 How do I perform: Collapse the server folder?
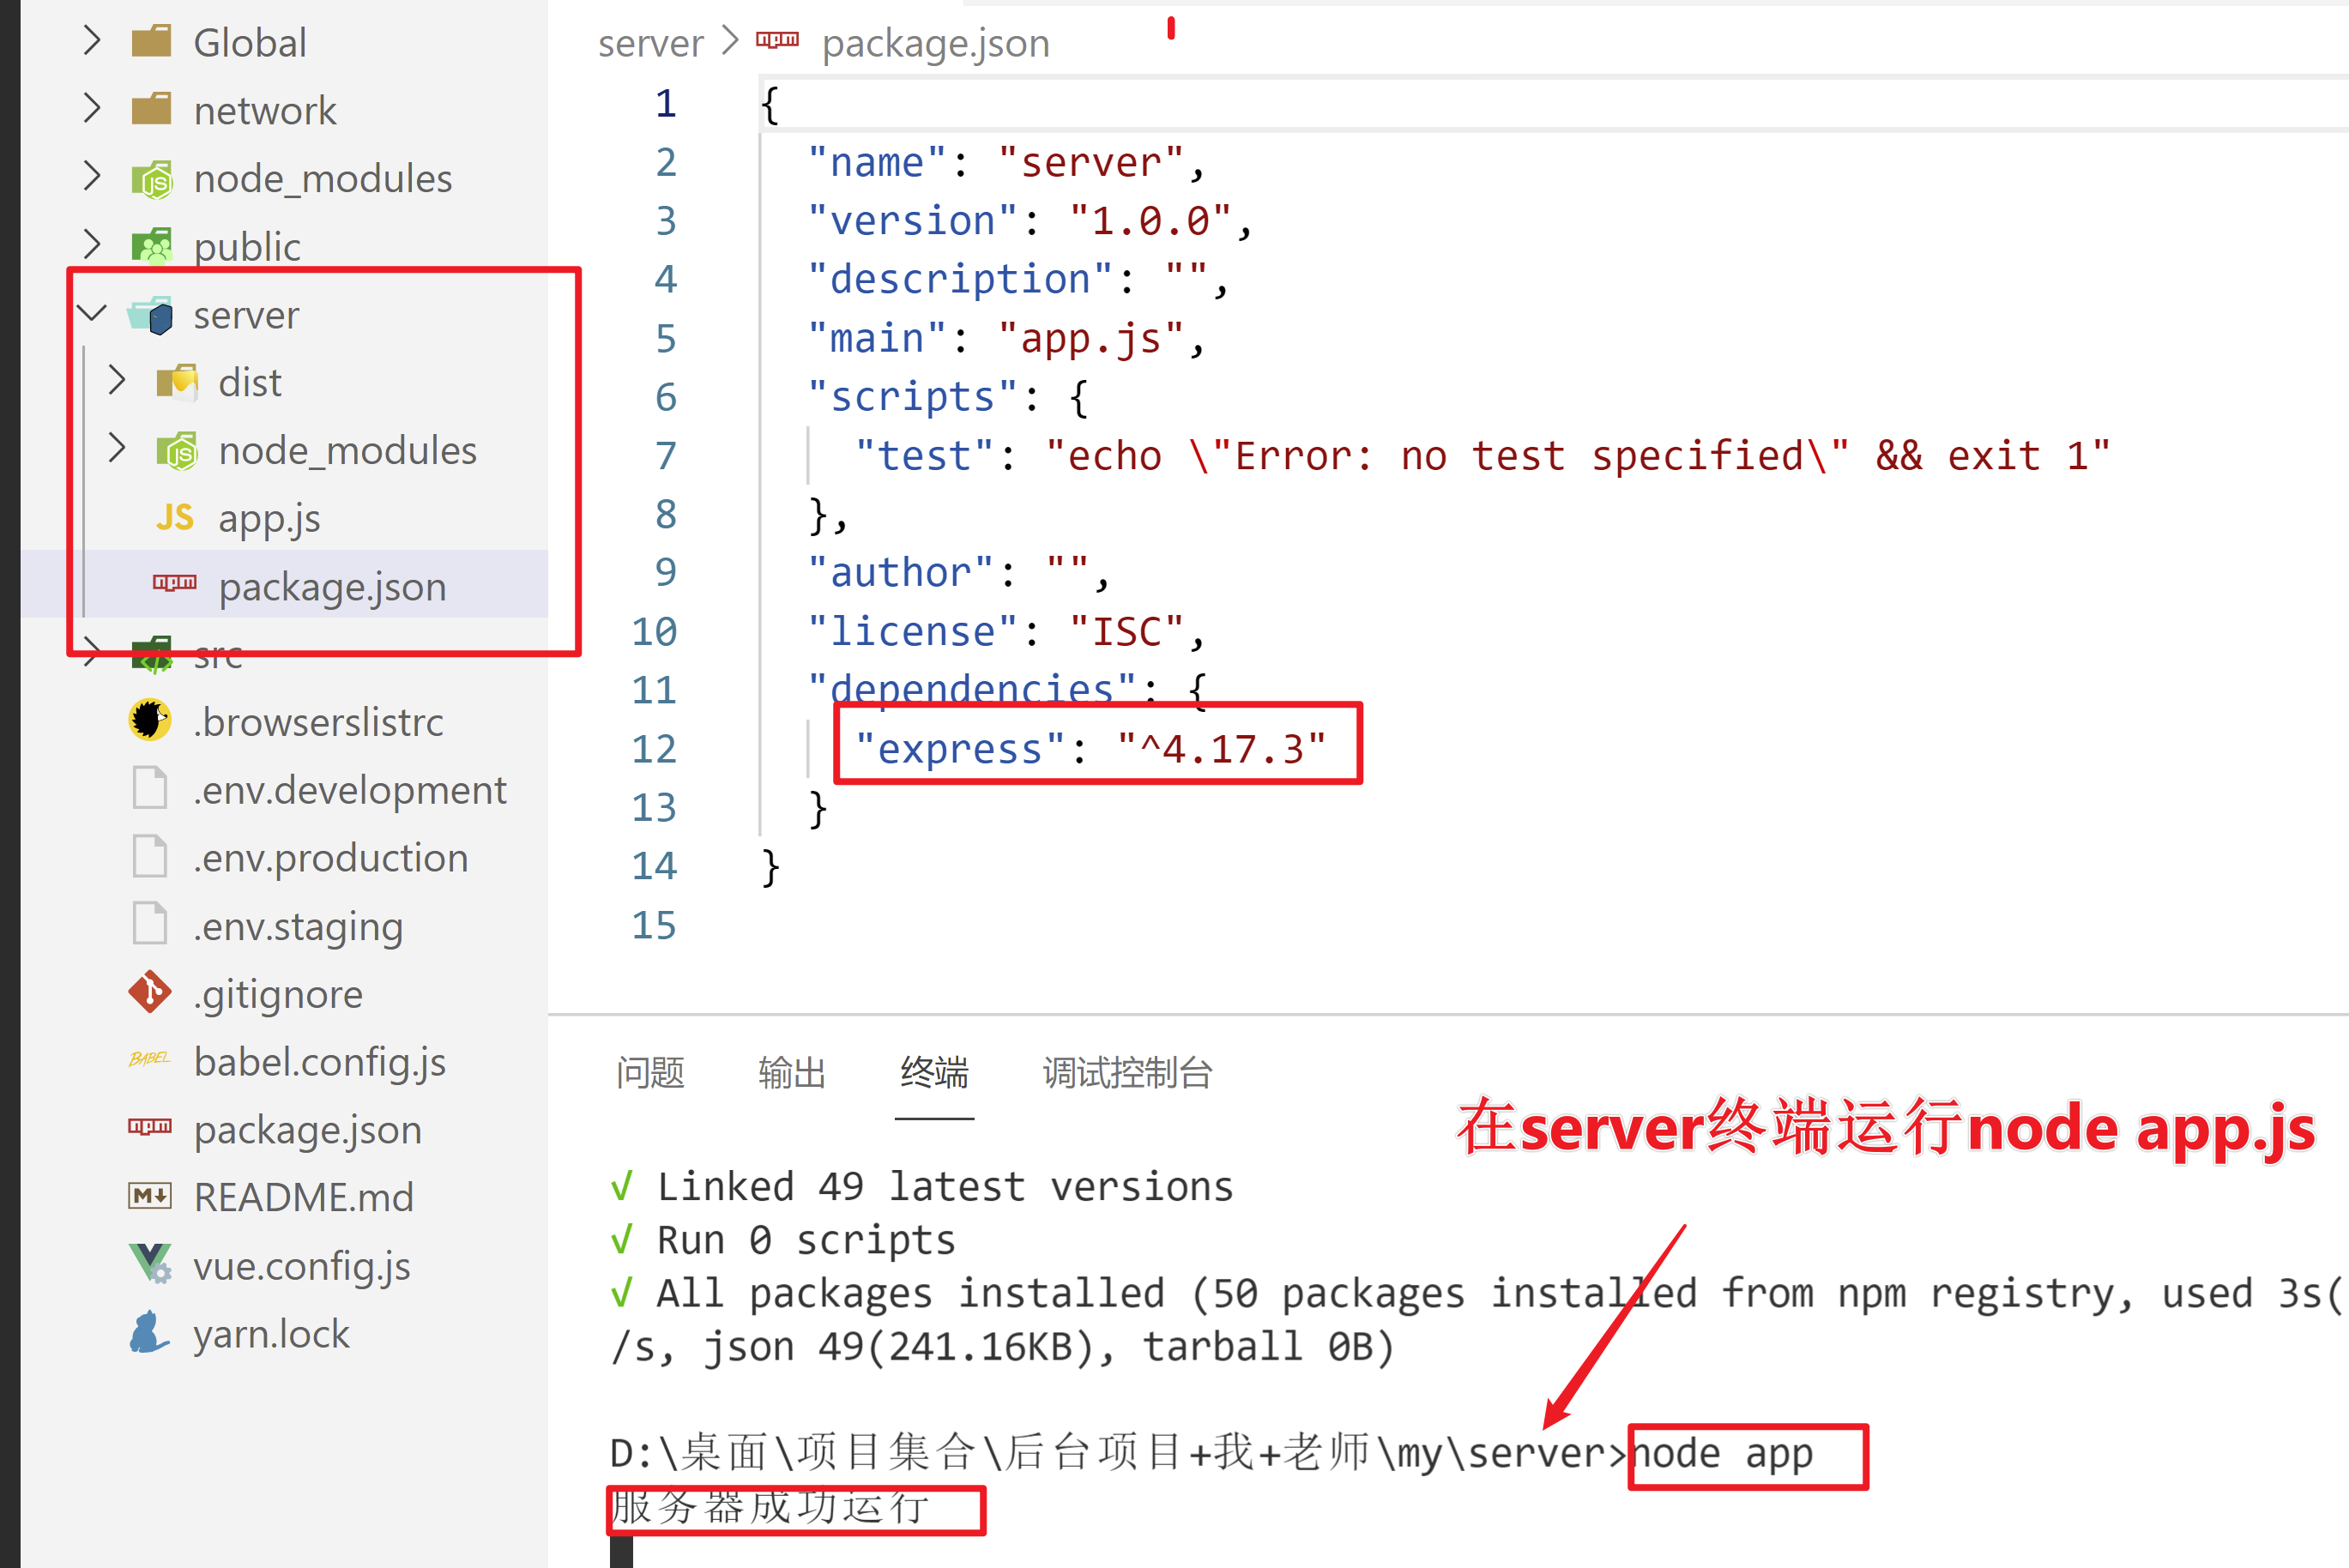tap(92, 313)
